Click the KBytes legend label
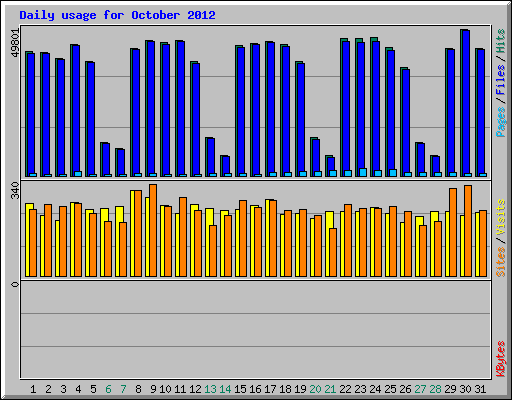The width and height of the screenshot is (512, 400). pyautogui.click(x=501, y=359)
